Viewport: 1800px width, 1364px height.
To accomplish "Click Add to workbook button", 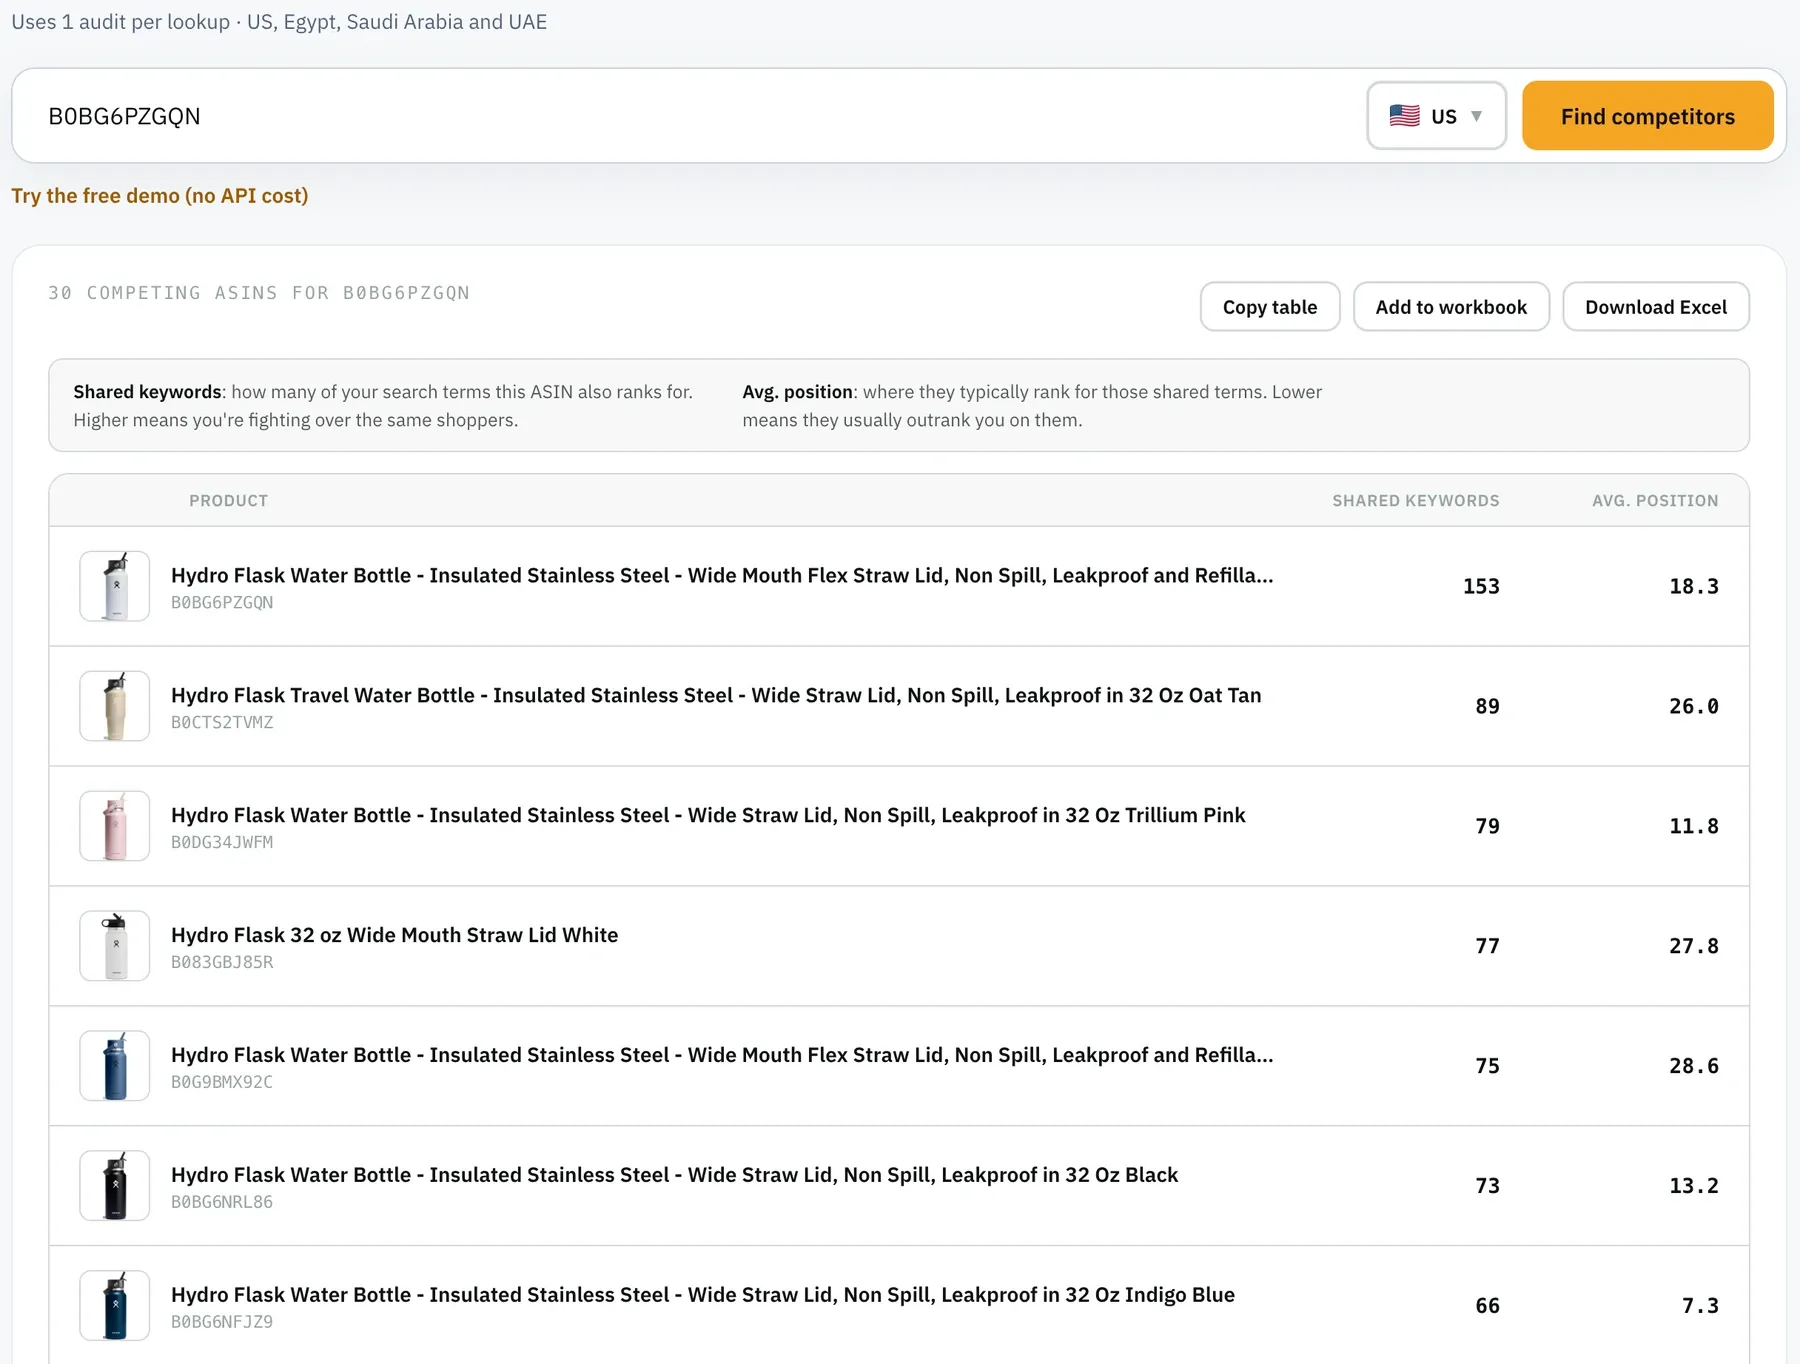I will coord(1451,307).
